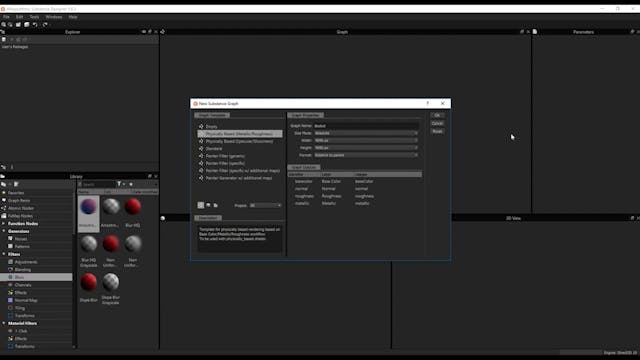Open the Help menu
The width and height of the screenshot is (640, 360).
tap(73, 17)
